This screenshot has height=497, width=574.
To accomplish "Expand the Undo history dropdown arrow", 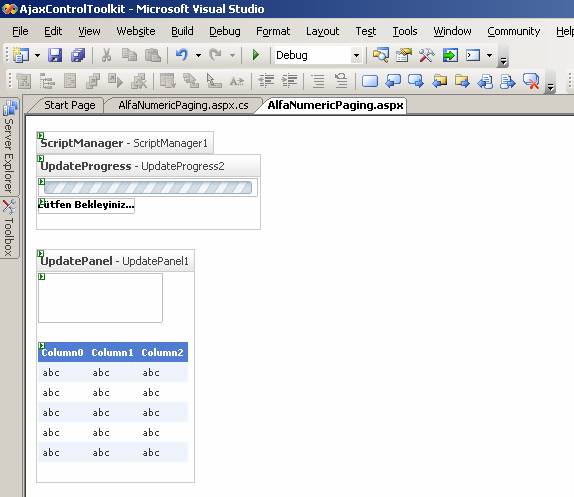I will tap(198, 56).
